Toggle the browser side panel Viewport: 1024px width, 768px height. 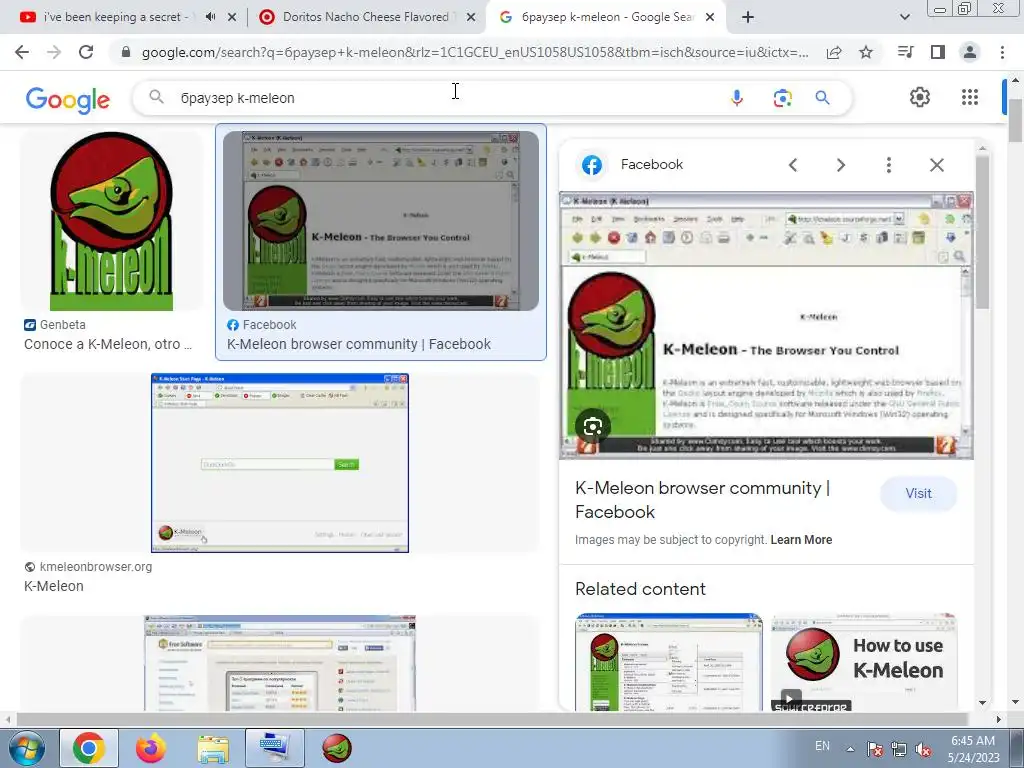point(938,52)
